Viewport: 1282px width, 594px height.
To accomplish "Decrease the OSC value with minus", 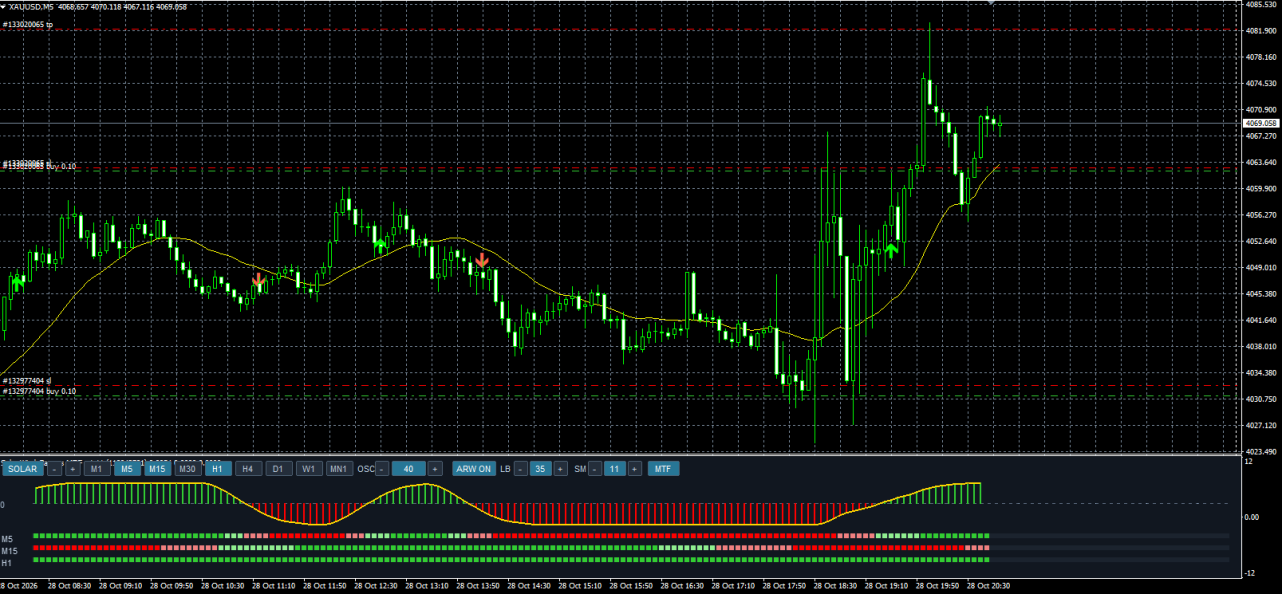I will click(382, 468).
